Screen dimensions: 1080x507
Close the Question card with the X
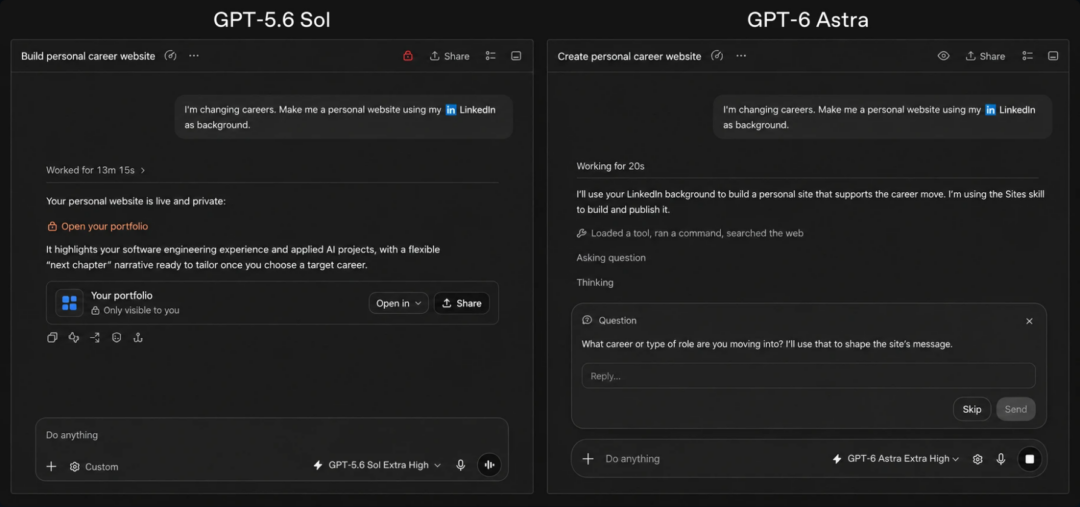pyautogui.click(x=1029, y=321)
